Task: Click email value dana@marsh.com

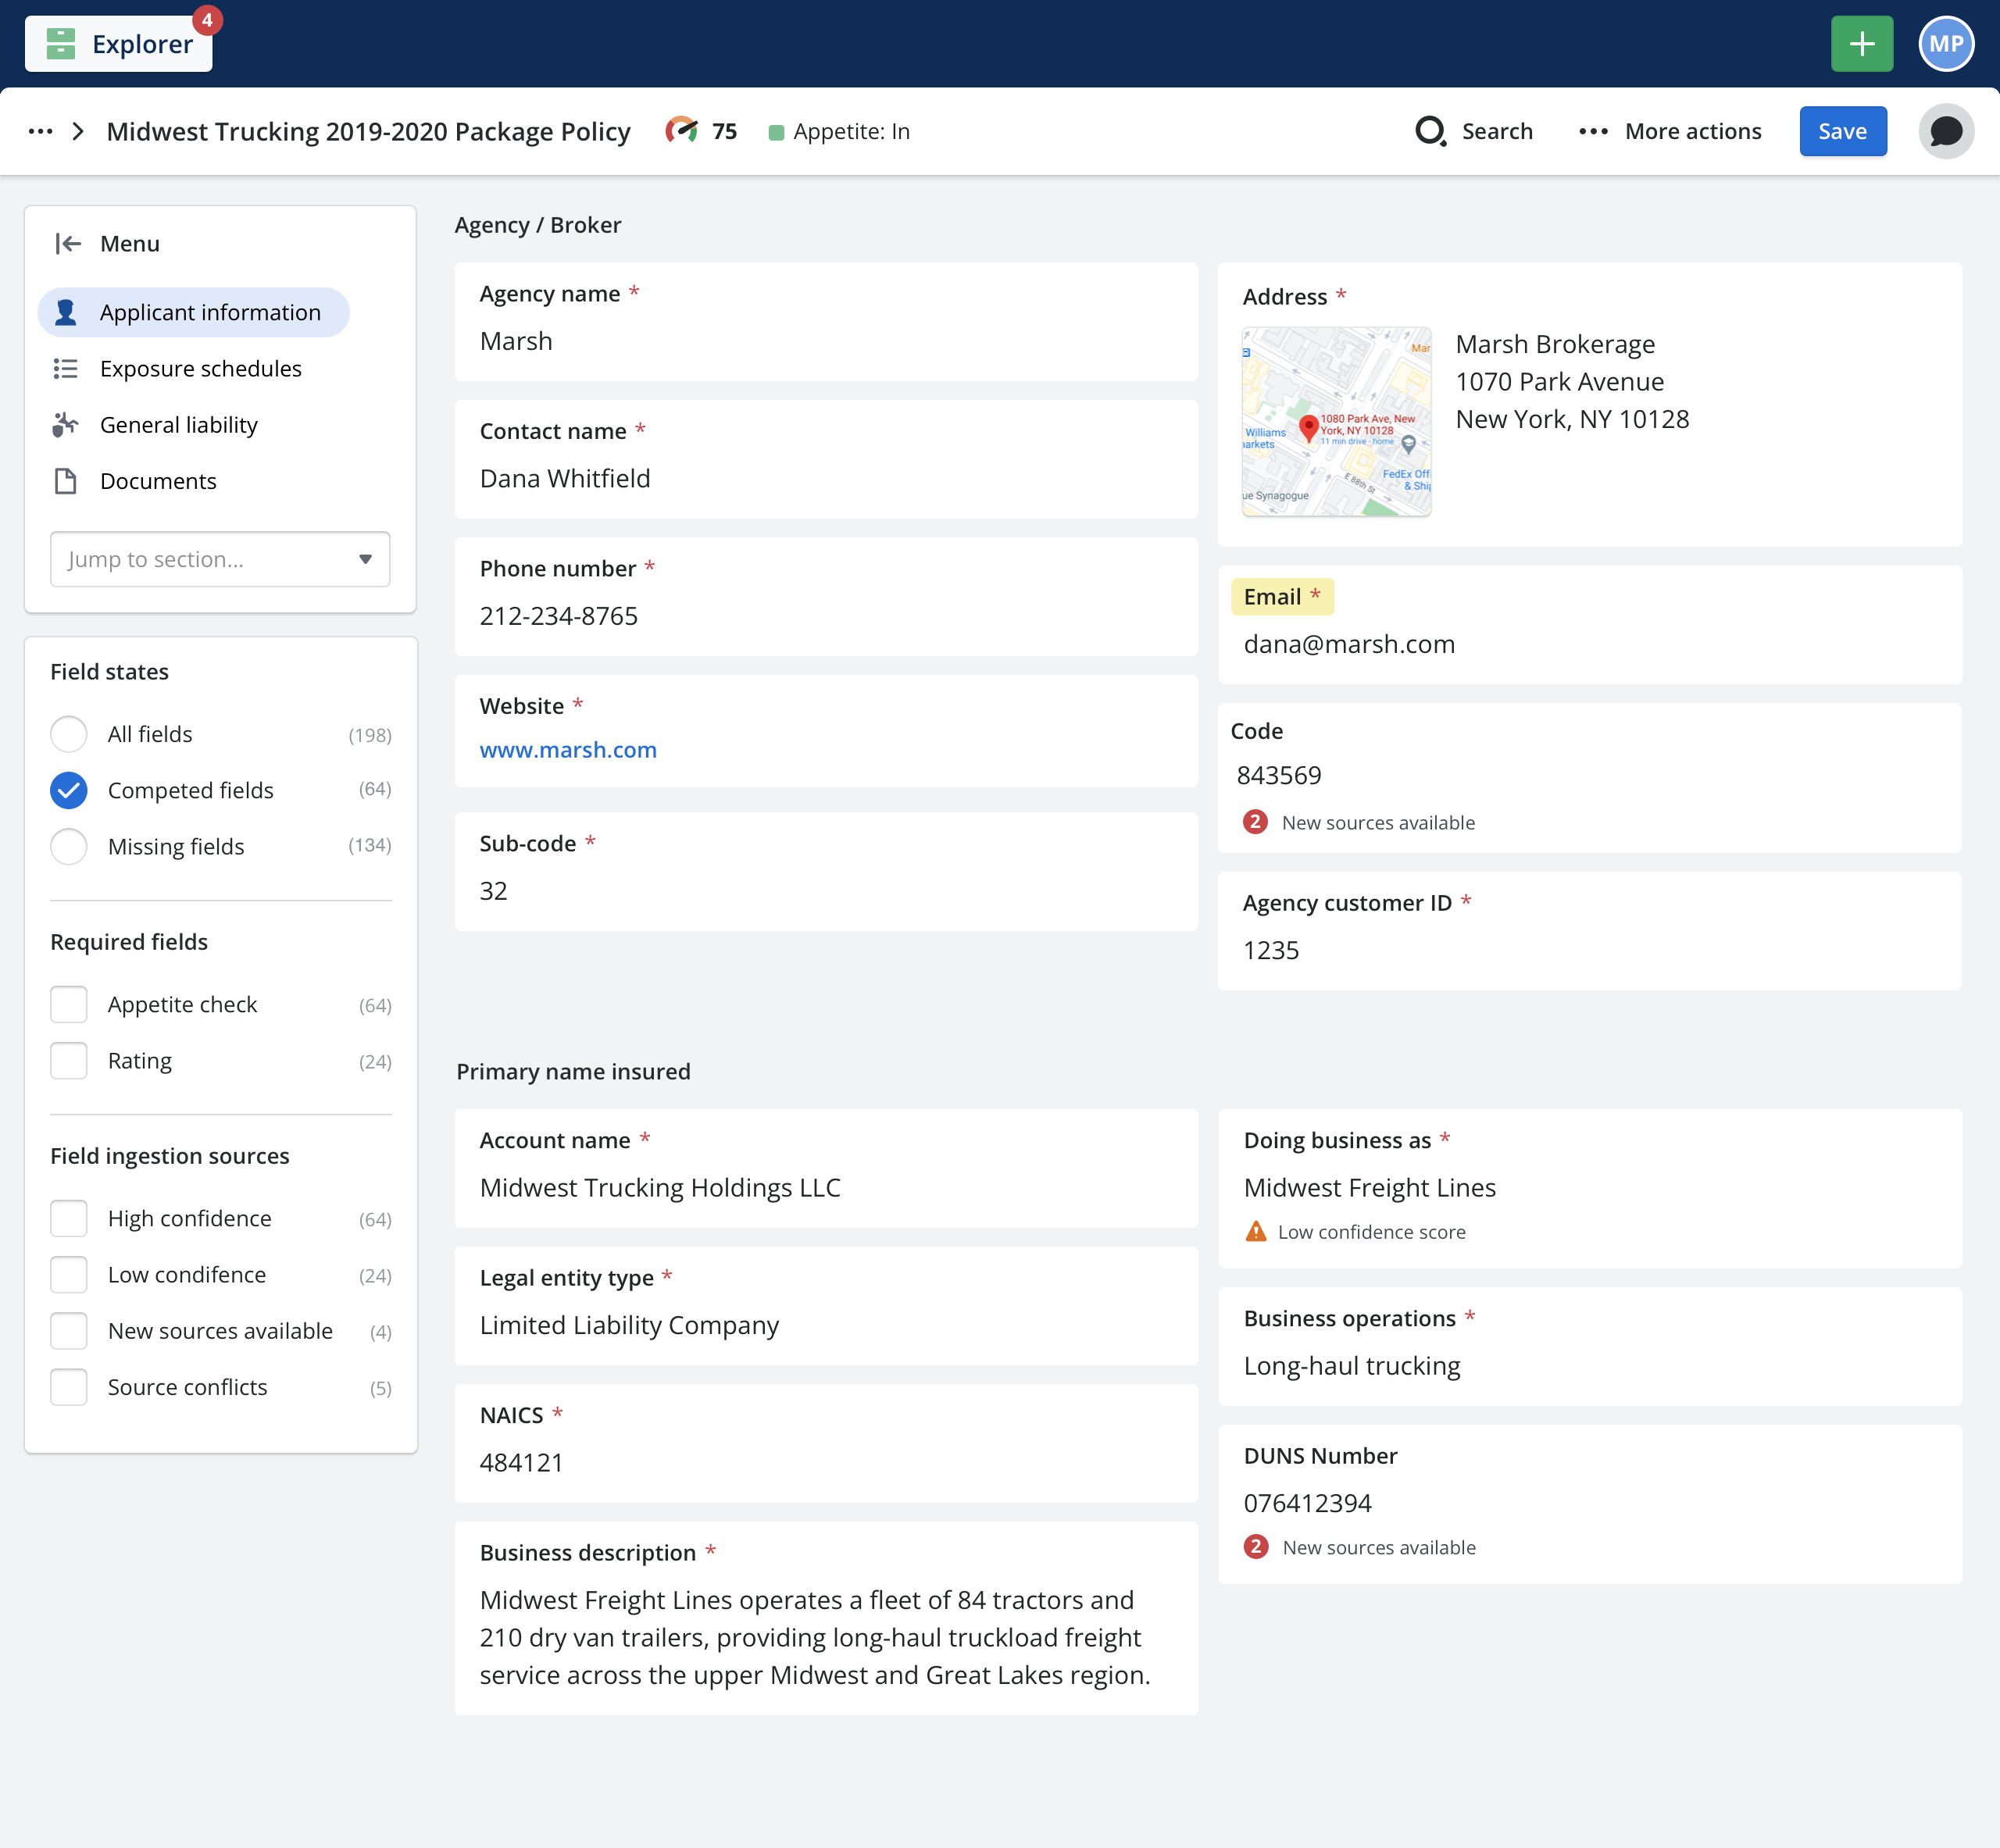Action: click(x=1349, y=644)
